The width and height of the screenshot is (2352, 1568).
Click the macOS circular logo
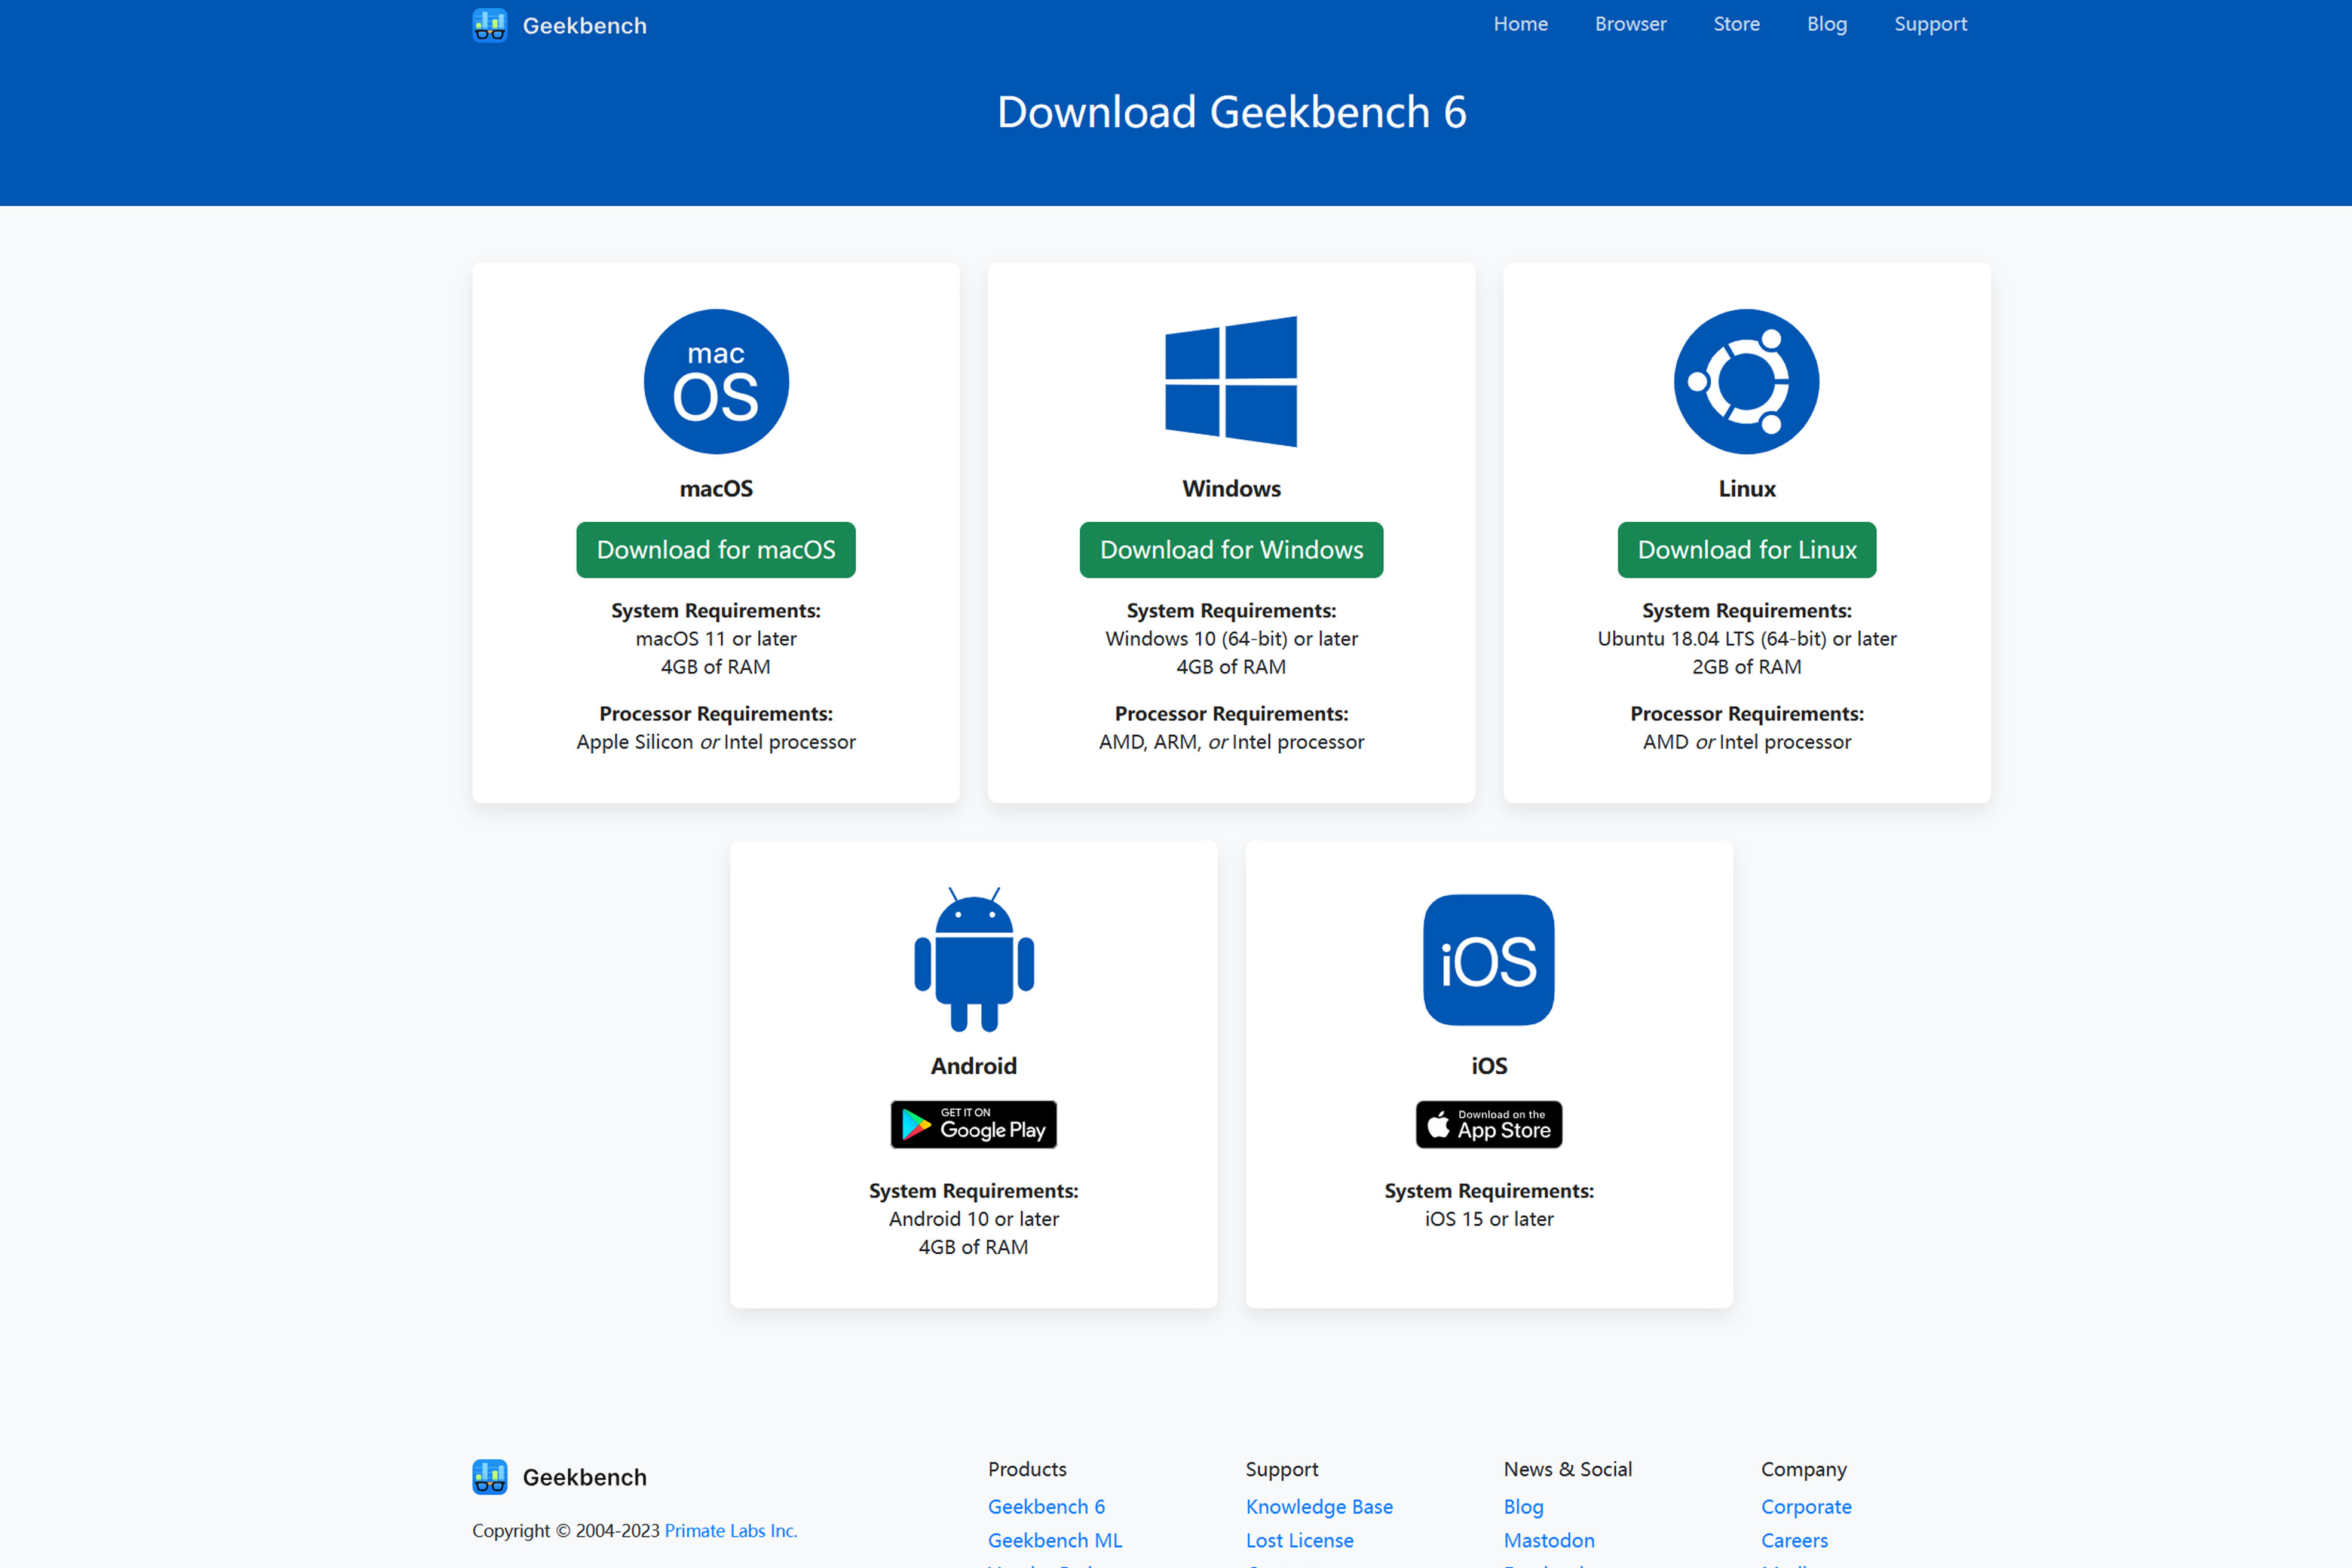coord(716,382)
